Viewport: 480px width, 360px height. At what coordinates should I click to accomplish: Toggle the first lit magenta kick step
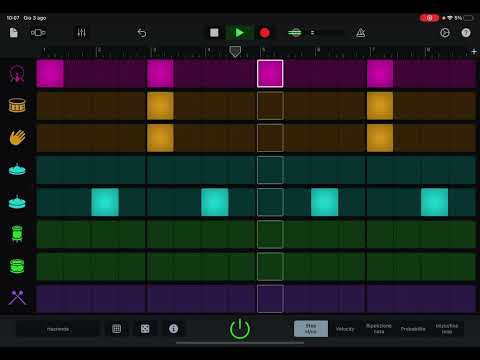point(50,74)
